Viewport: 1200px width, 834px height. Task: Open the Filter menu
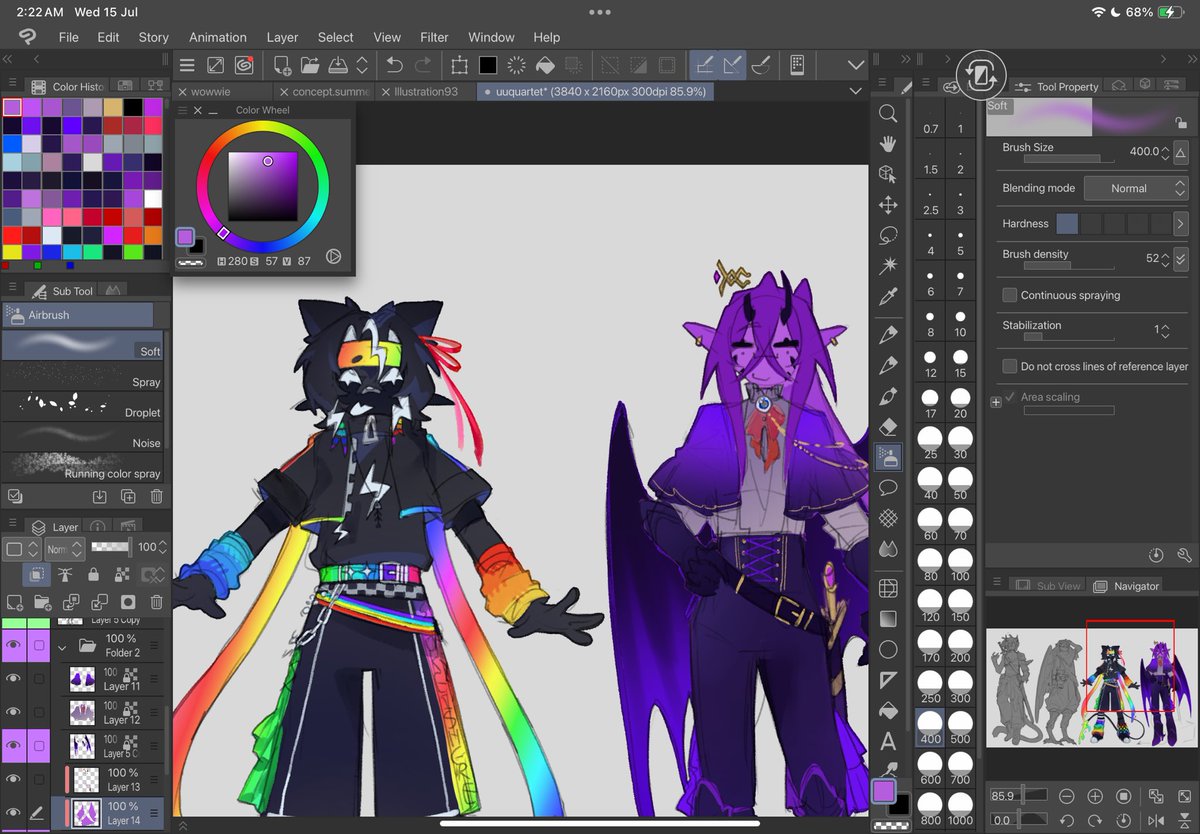(x=434, y=37)
